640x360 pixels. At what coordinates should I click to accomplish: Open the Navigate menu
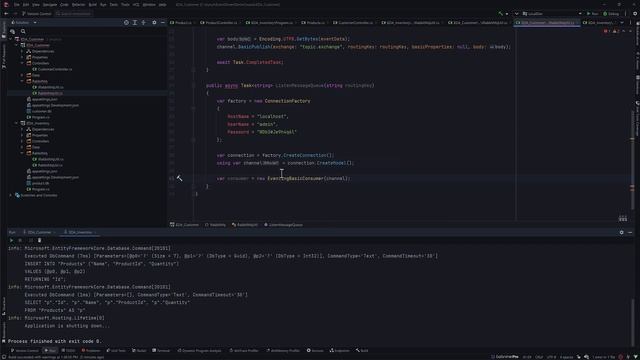coord(50,4)
